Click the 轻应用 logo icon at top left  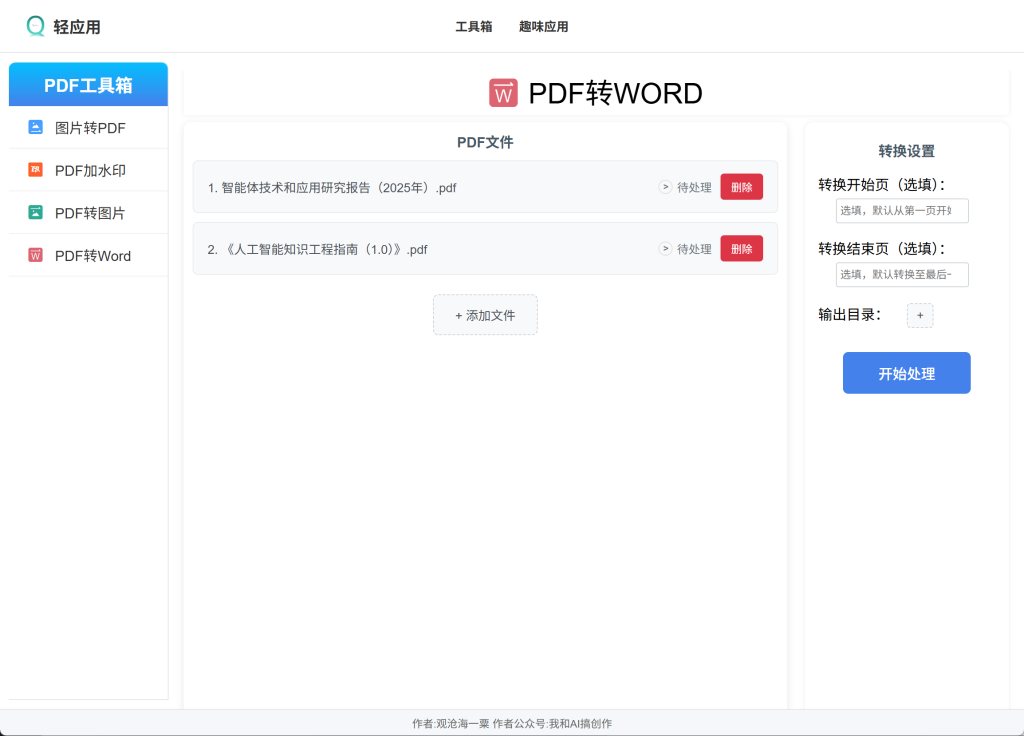point(35,26)
